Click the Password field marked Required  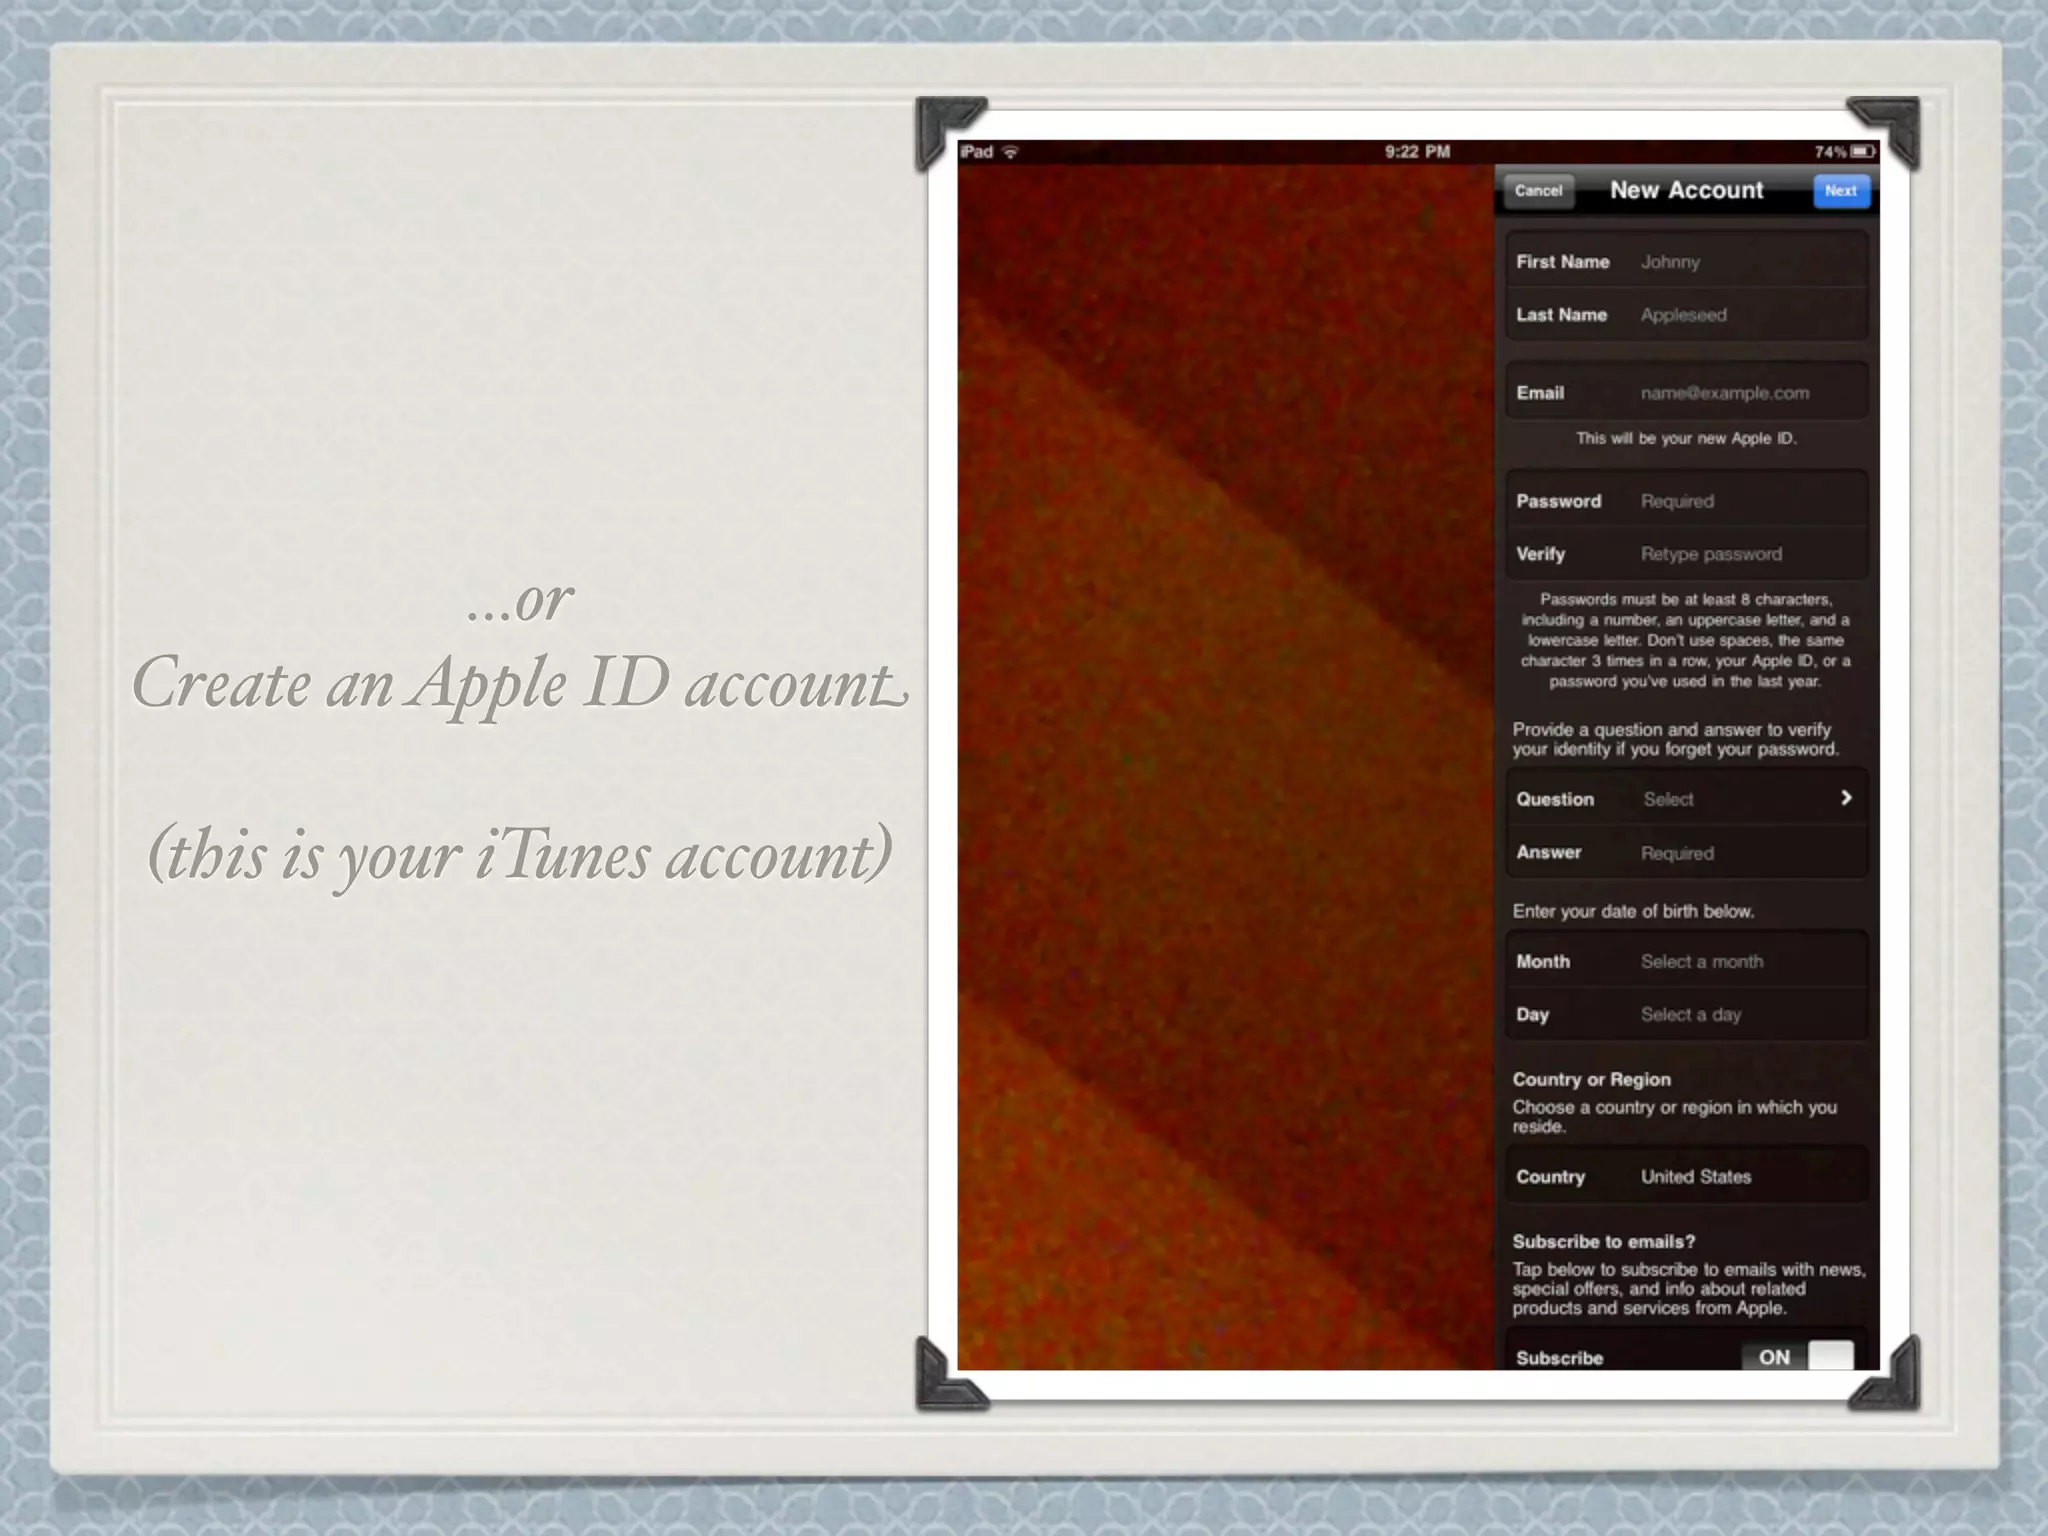(x=1687, y=500)
